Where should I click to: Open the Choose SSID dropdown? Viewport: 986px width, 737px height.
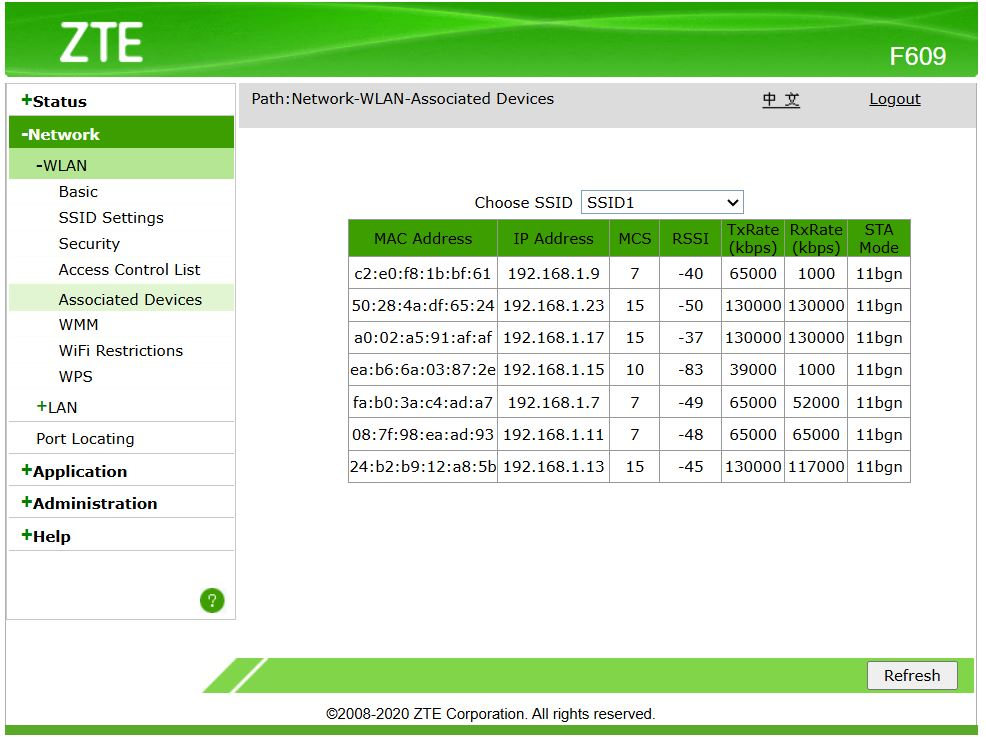[x=662, y=203]
